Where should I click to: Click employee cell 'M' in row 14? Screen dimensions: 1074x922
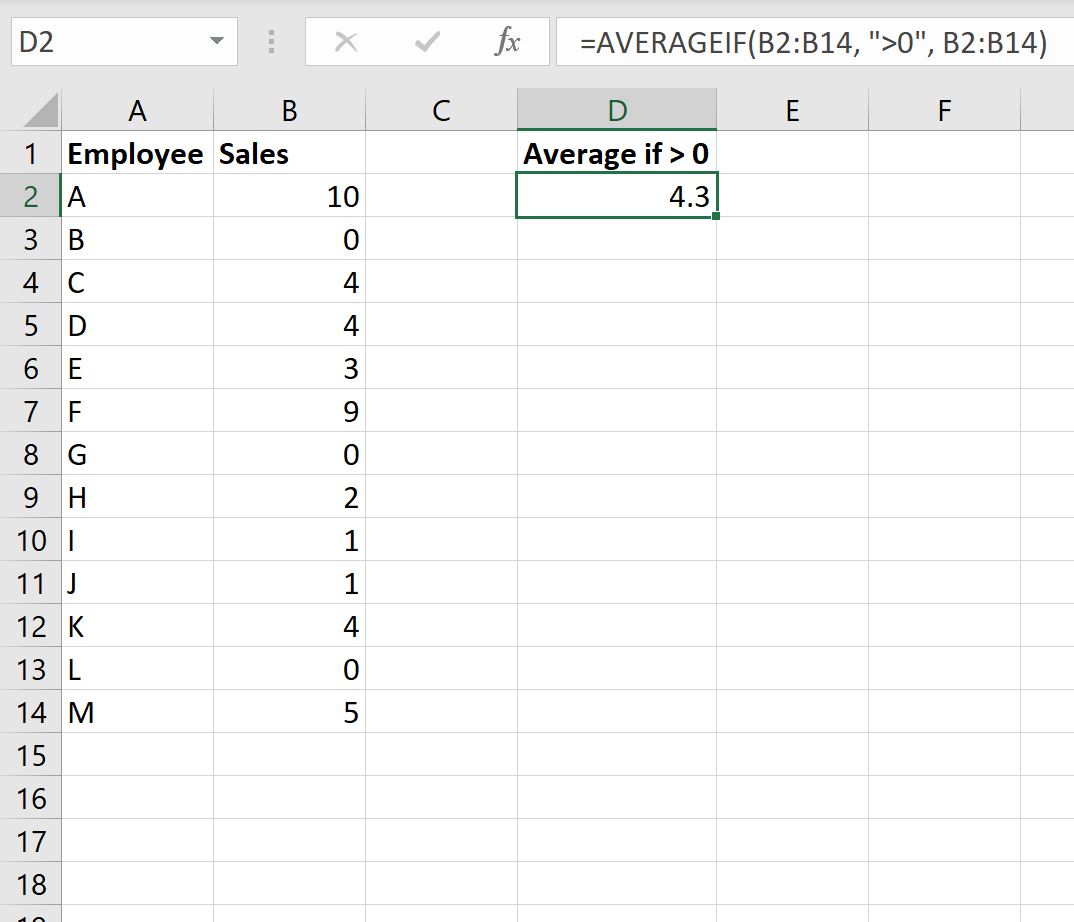(x=138, y=712)
